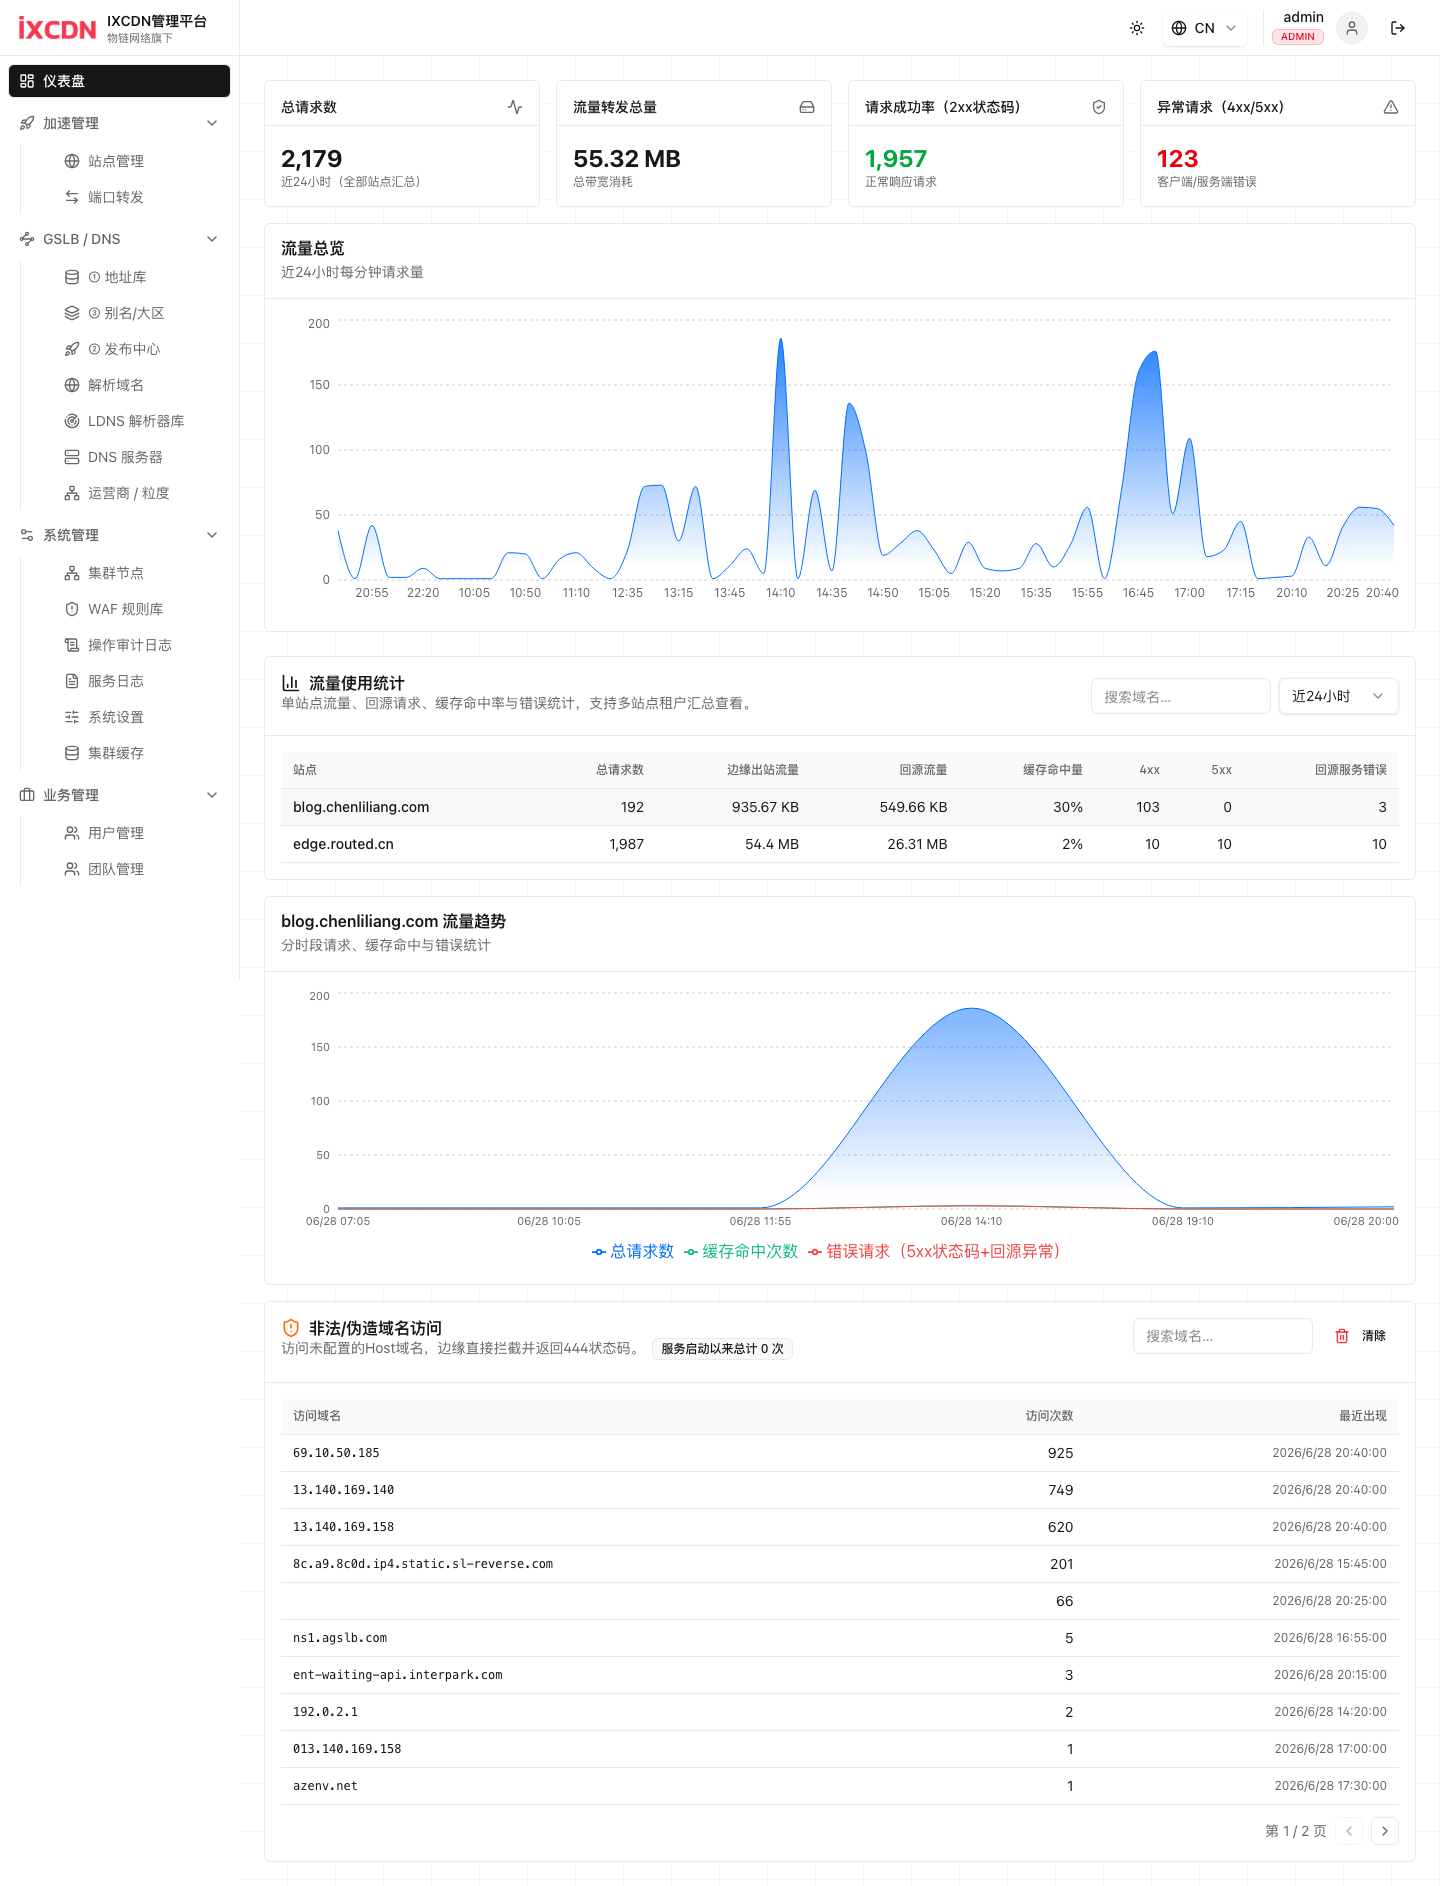Go to the previous page of 非法域名
The width and height of the screenshot is (1440, 1886).
[1349, 1831]
